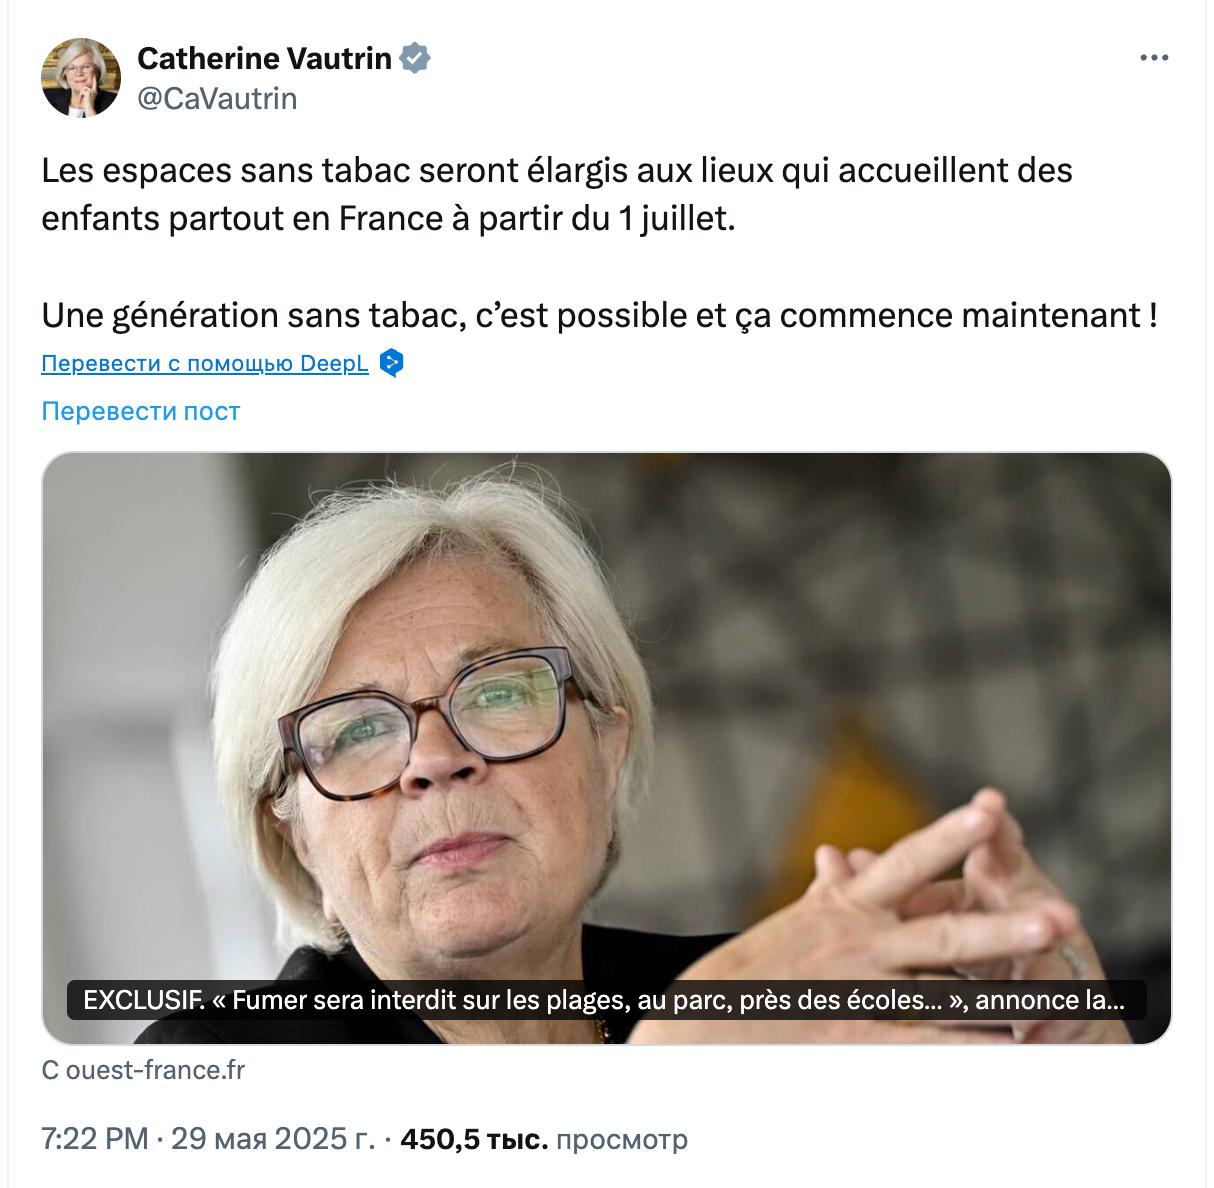Click the "Les espaces sans tabac" opening sentence
The width and height of the screenshot is (1214, 1188).
coord(556,171)
